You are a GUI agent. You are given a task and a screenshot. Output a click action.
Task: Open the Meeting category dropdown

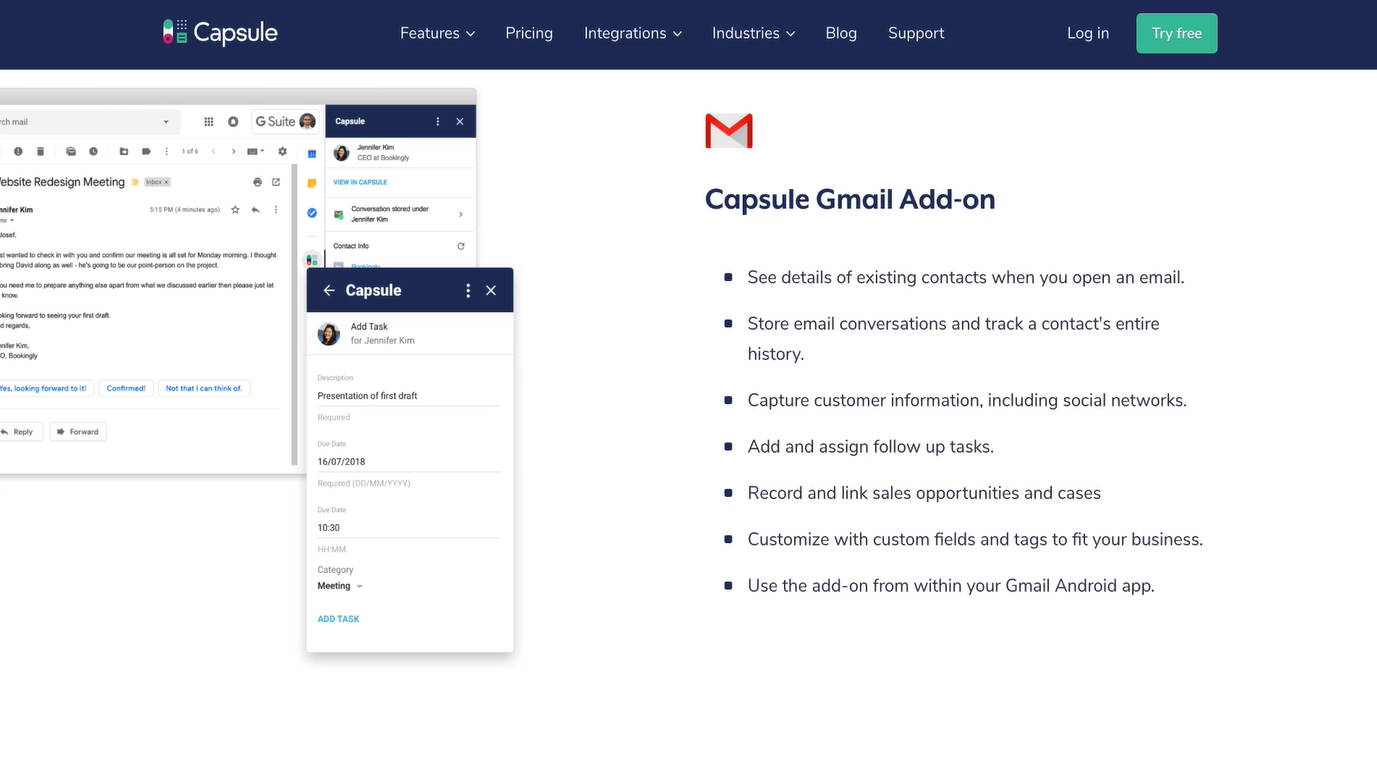(x=340, y=586)
